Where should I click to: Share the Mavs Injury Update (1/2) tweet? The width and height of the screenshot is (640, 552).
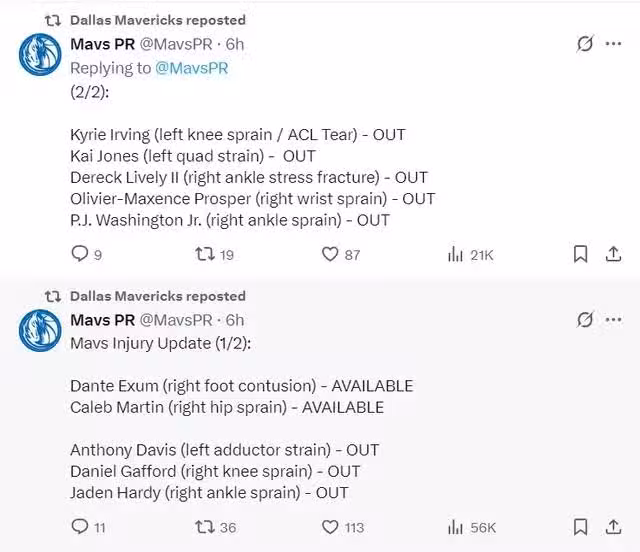click(613, 527)
